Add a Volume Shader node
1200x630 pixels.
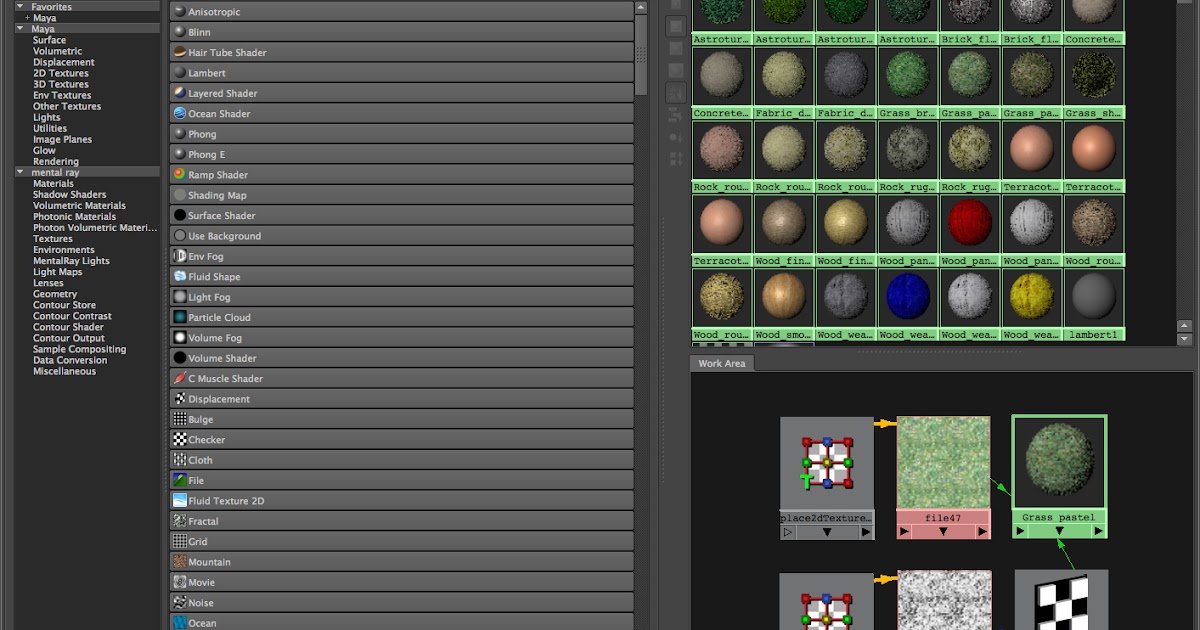401,358
